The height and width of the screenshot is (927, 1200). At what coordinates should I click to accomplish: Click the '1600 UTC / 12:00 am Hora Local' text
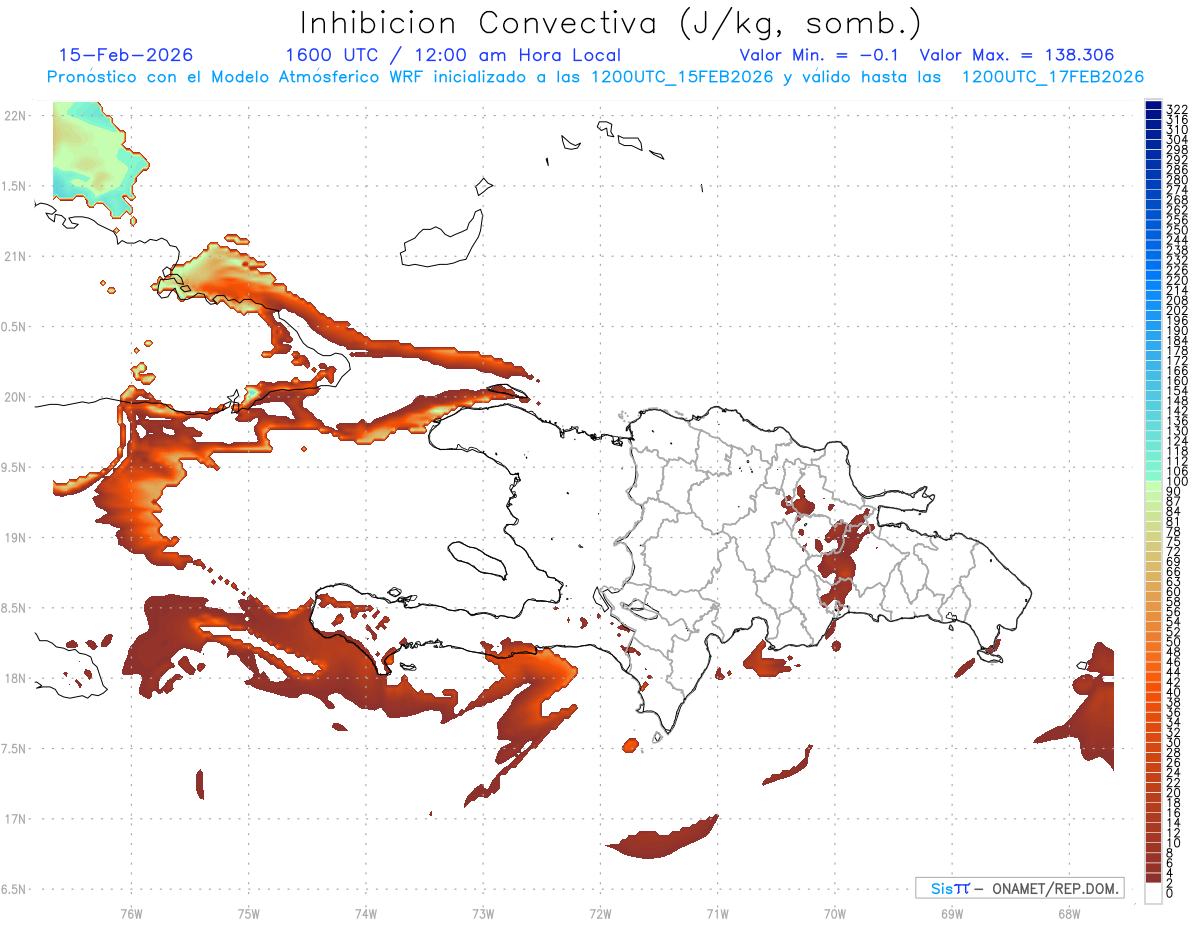452,56
